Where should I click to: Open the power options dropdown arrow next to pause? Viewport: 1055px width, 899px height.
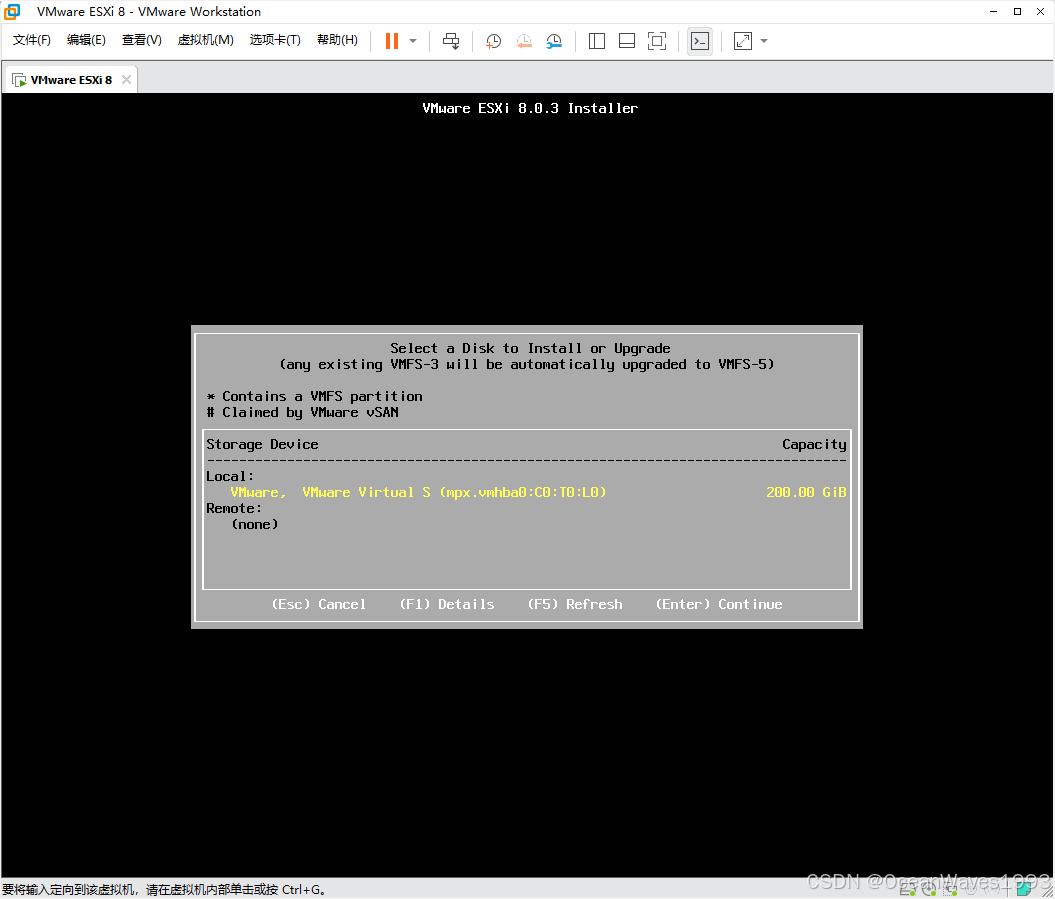point(413,41)
